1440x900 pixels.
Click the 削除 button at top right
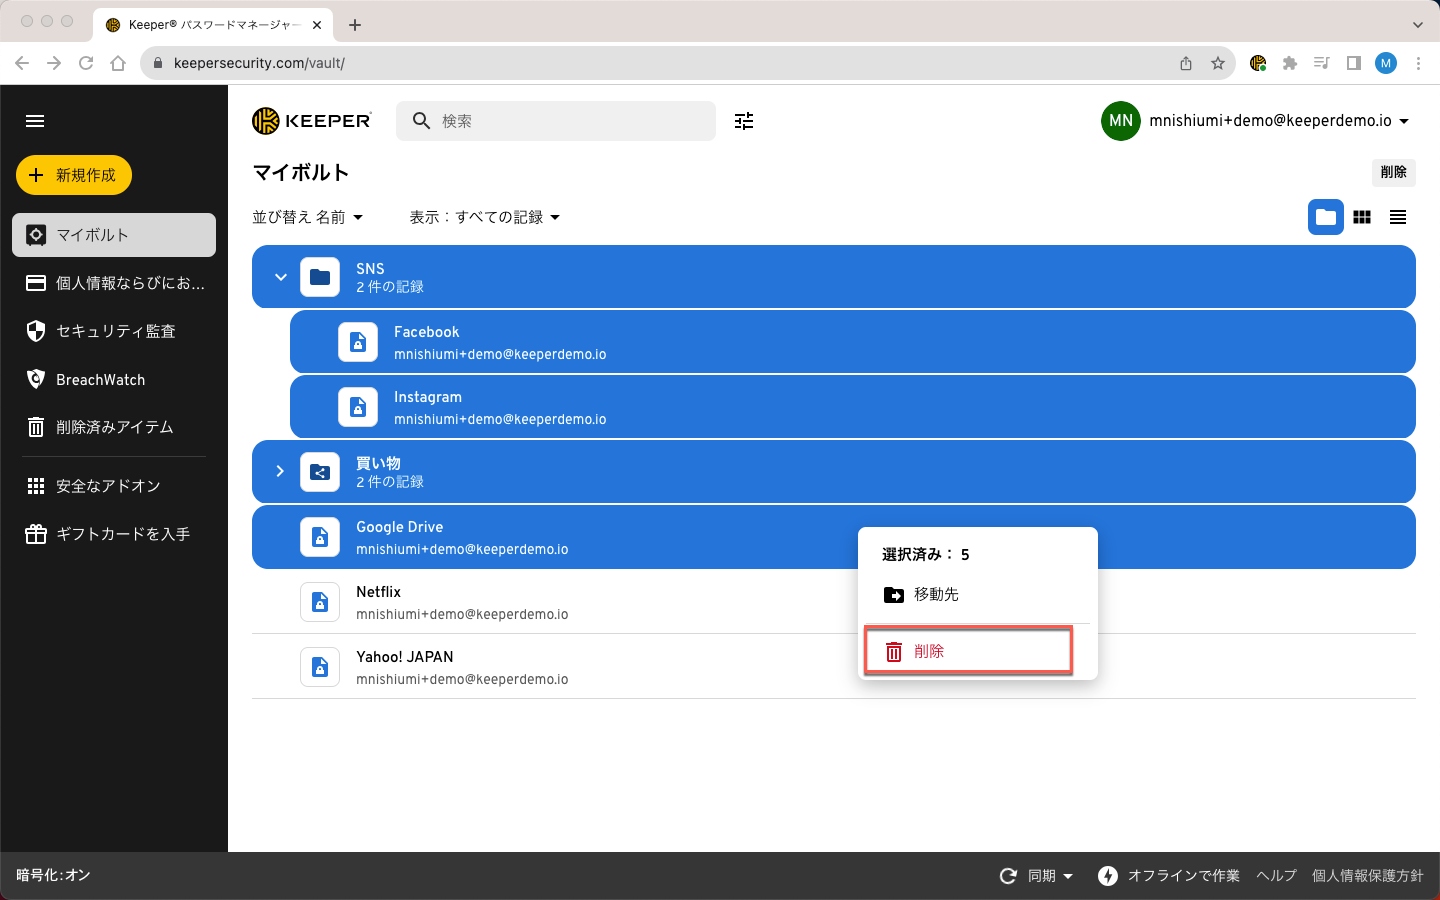(1393, 172)
